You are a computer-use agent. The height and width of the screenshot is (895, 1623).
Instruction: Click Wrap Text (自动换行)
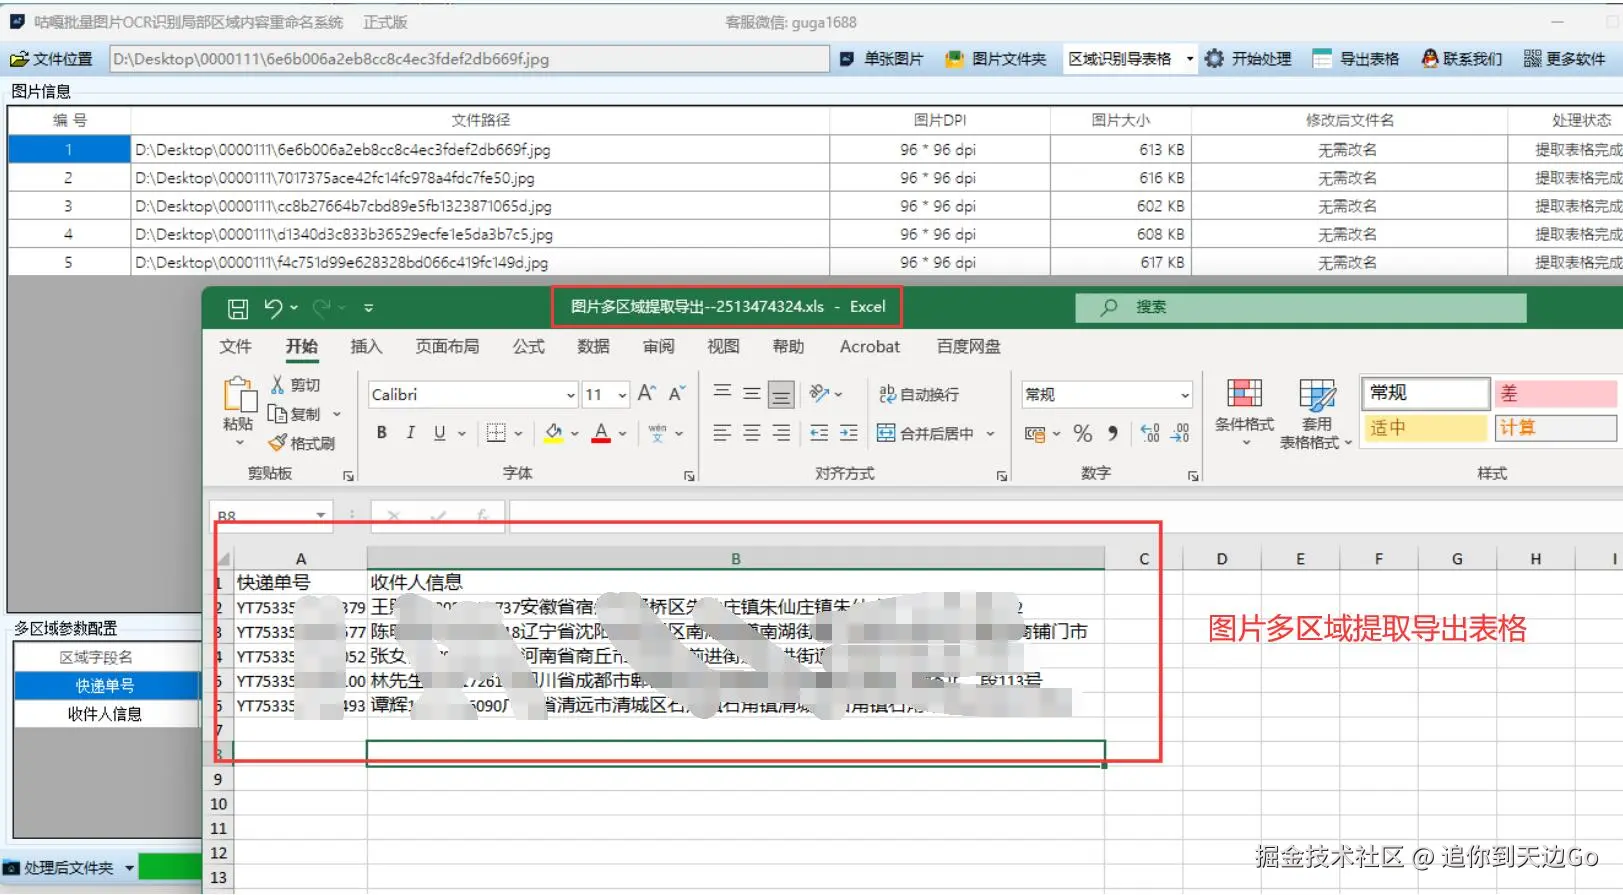[x=919, y=394]
